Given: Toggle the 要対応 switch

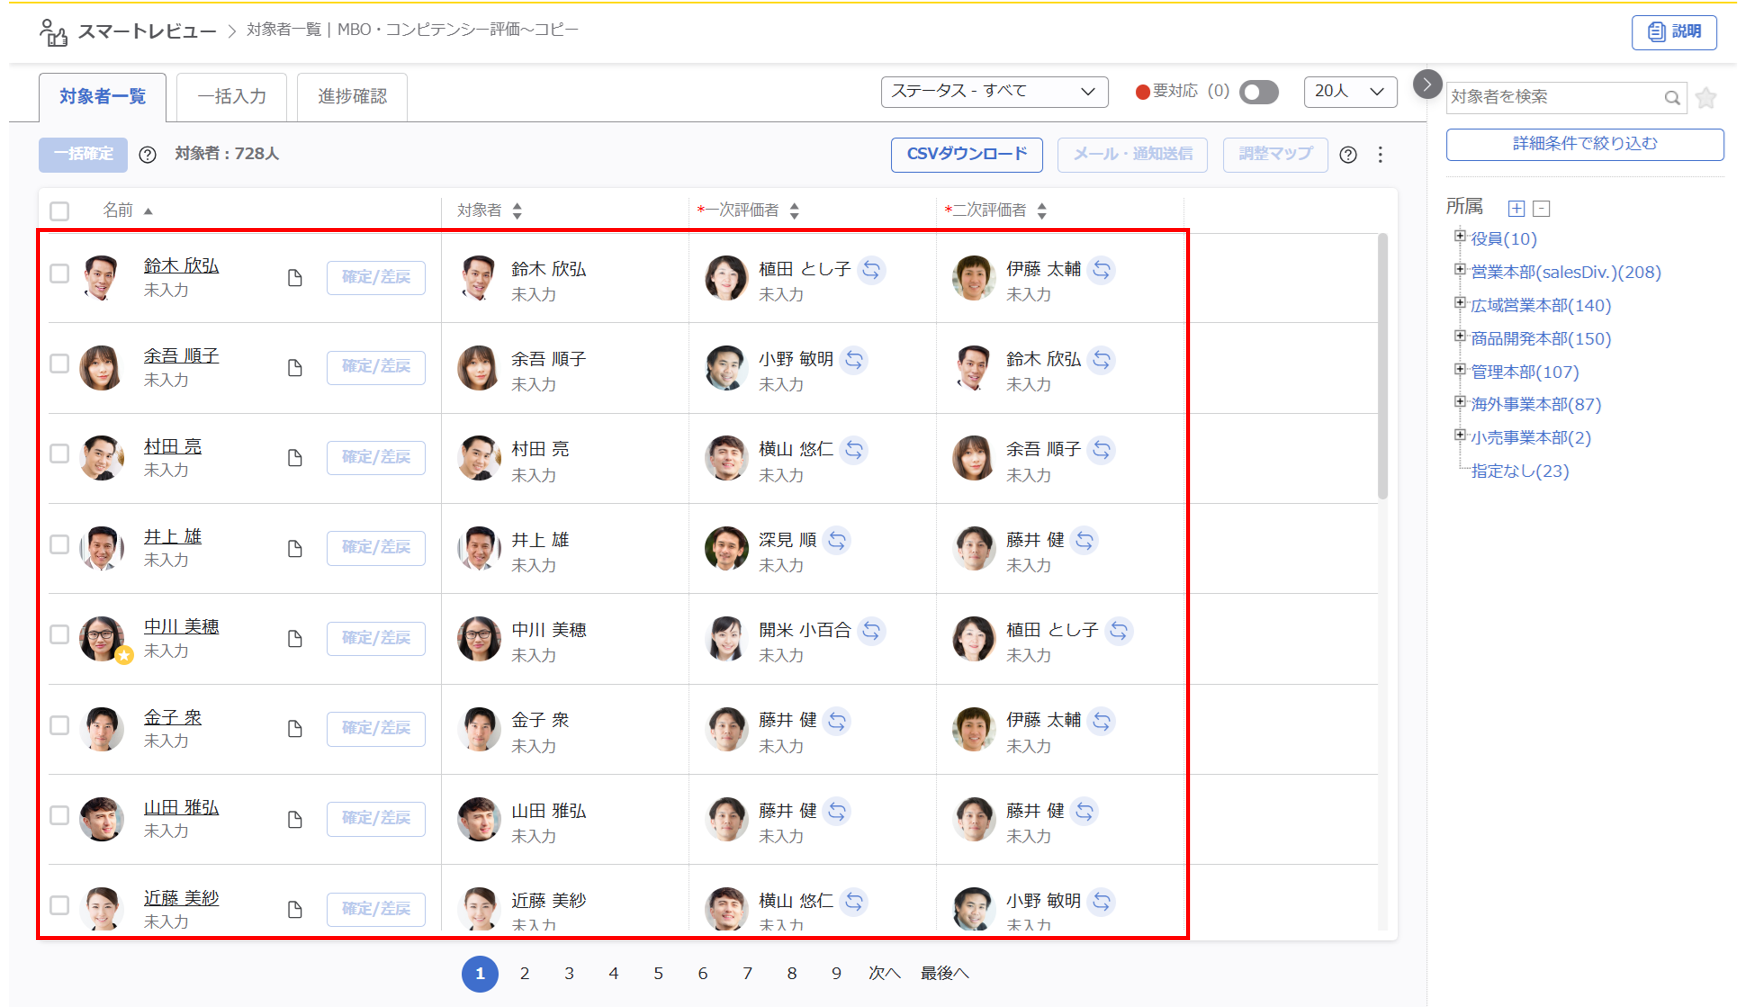Looking at the screenshot, I should point(1258,92).
